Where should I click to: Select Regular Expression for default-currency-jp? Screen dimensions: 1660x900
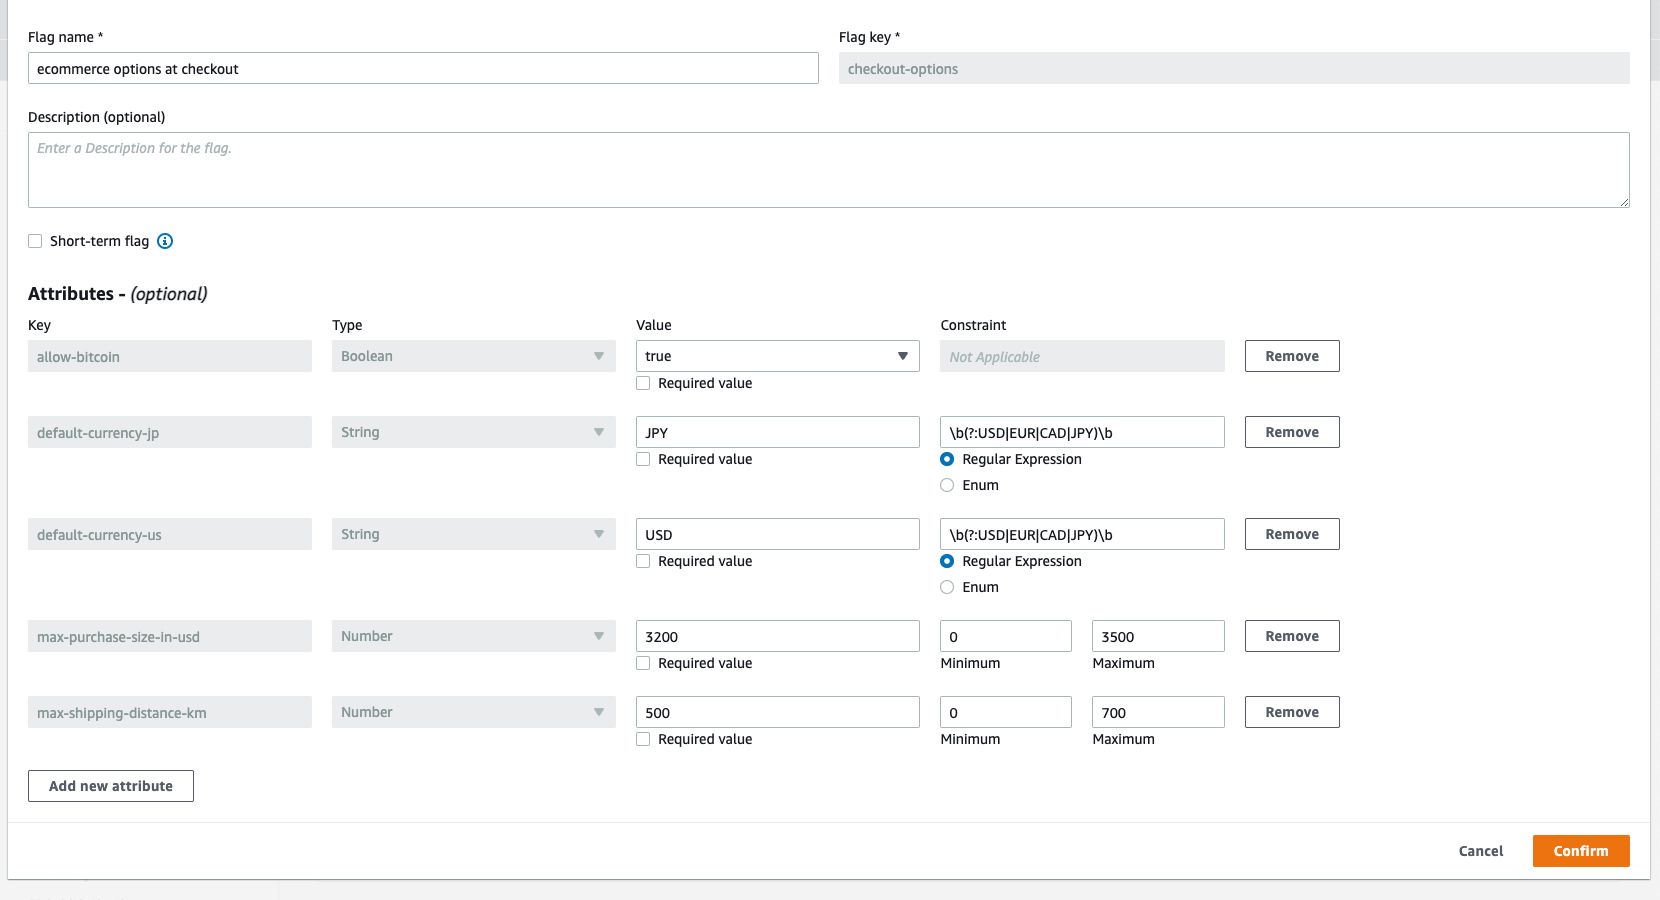coord(947,459)
